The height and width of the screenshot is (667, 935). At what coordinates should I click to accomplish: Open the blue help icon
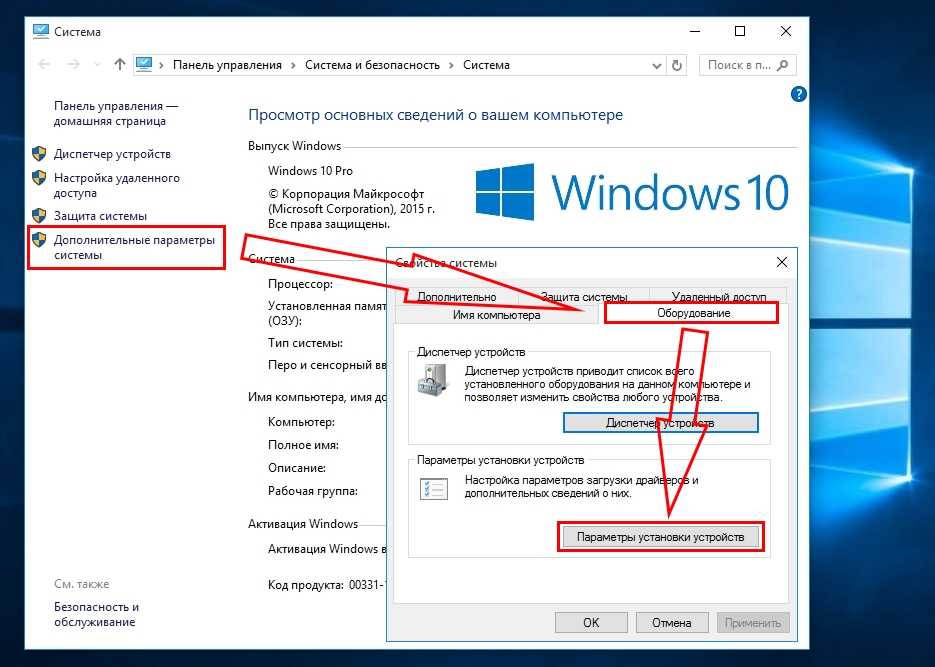[x=798, y=94]
